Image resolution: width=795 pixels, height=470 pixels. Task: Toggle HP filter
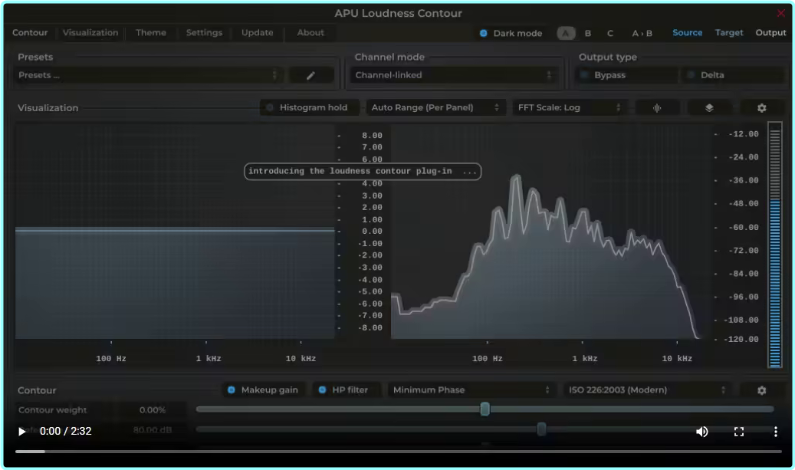point(347,390)
